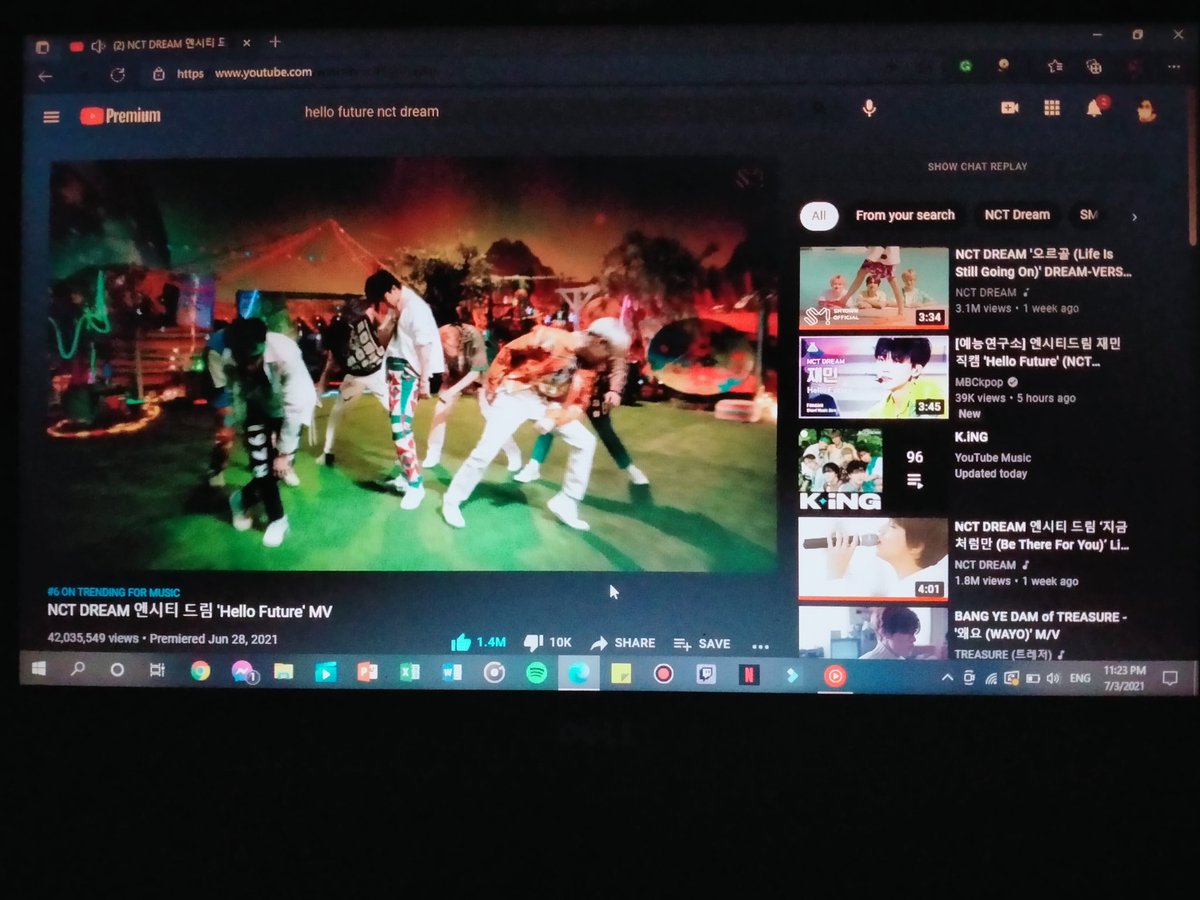
Task: Close the NCT DREAM browser tab
Action: point(246,43)
